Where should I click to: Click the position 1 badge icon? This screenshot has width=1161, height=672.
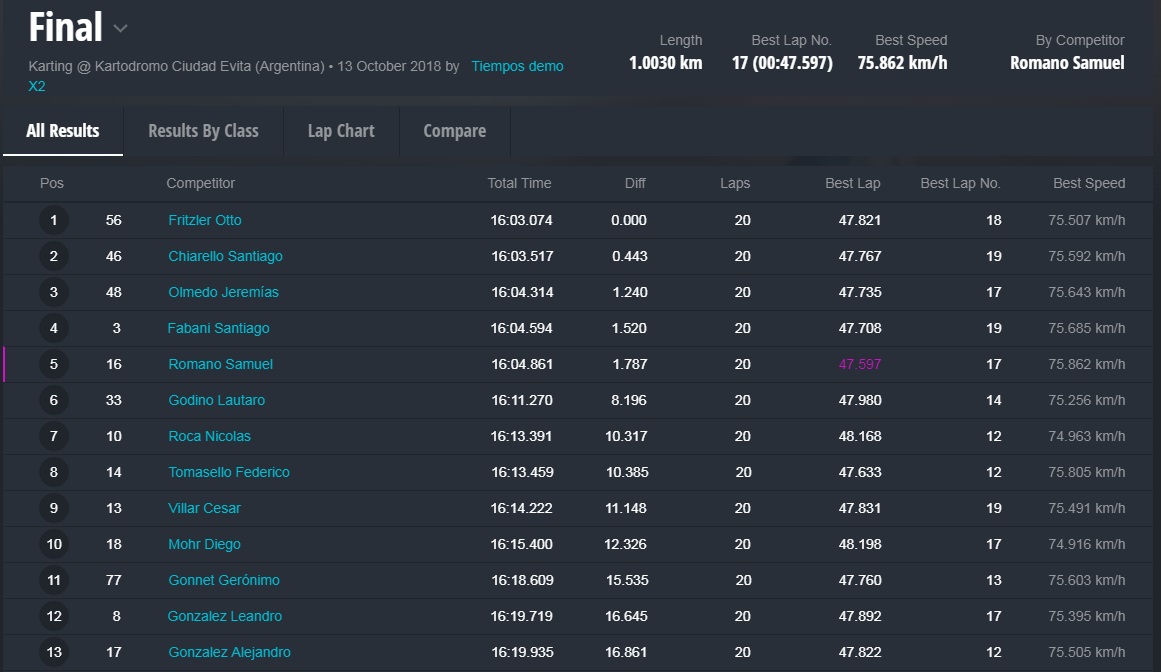point(54,220)
